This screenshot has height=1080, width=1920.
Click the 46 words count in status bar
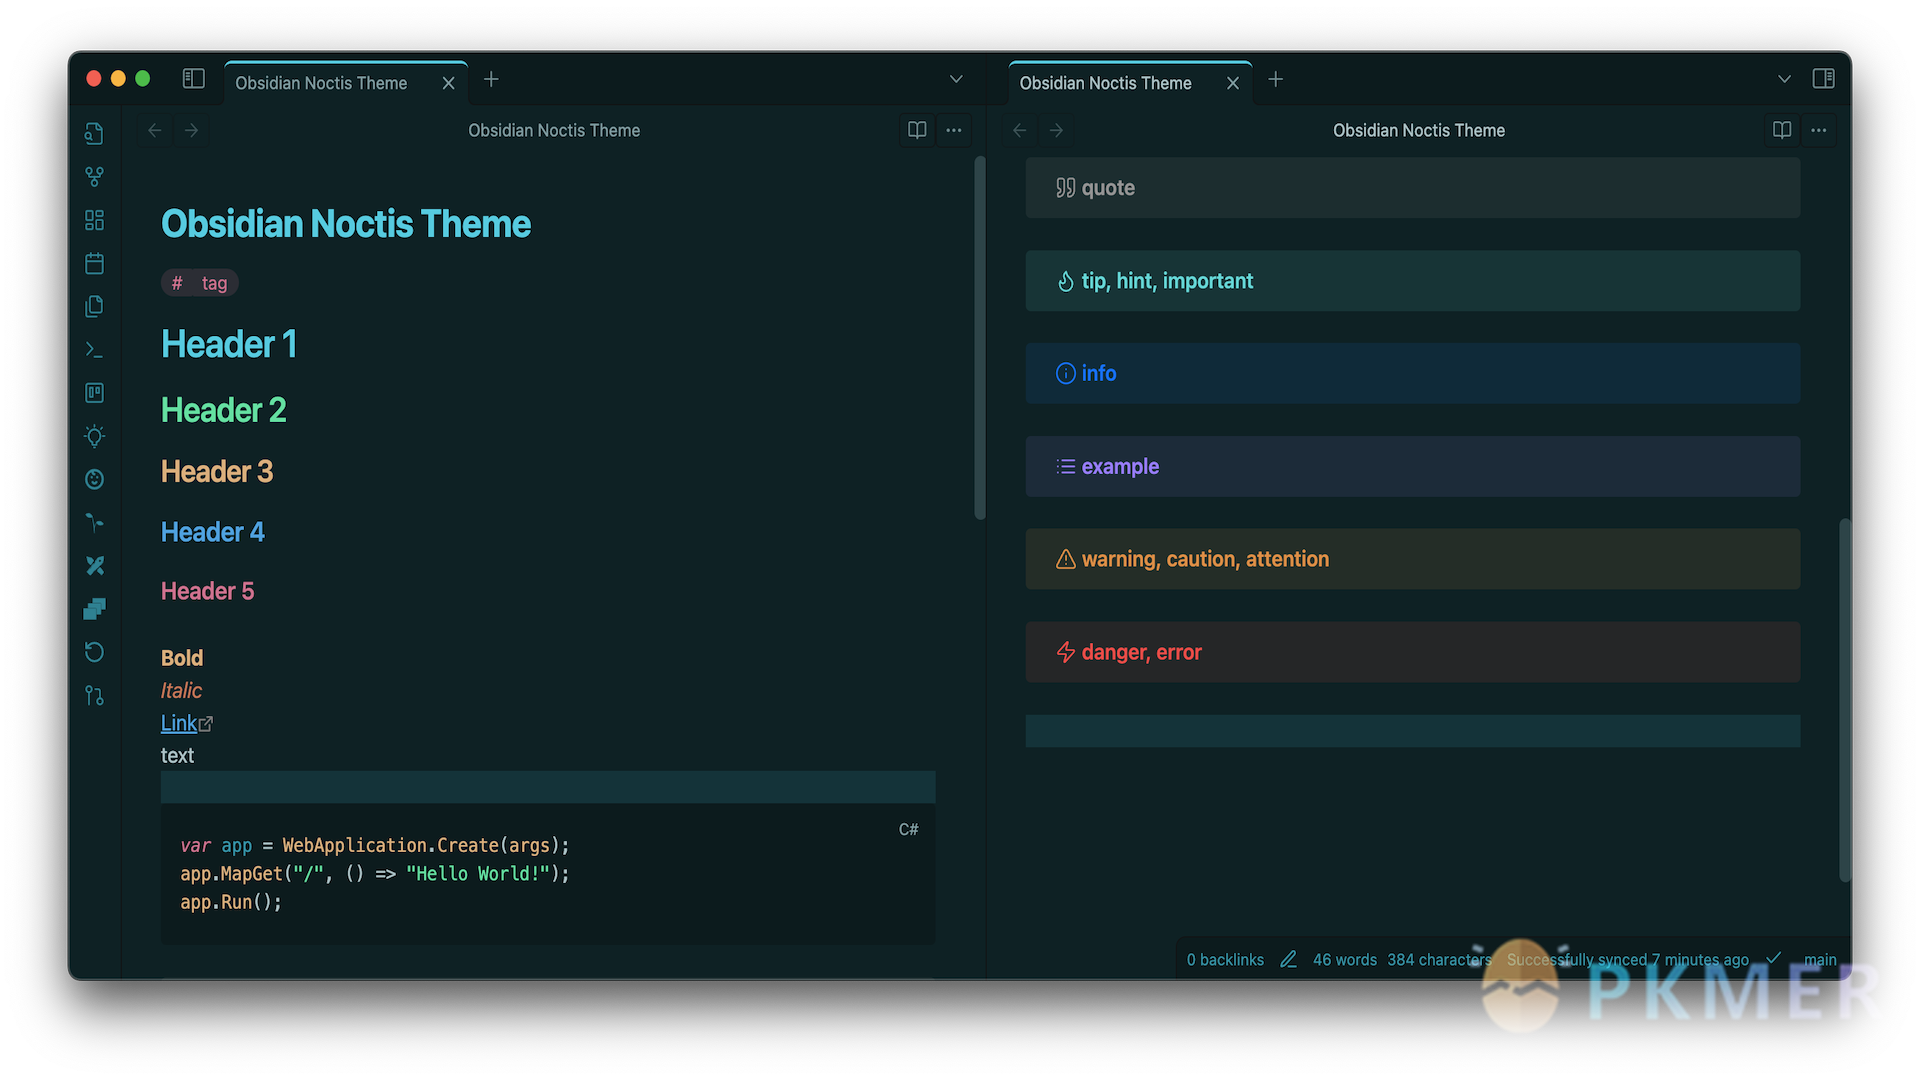point(1345,959)
